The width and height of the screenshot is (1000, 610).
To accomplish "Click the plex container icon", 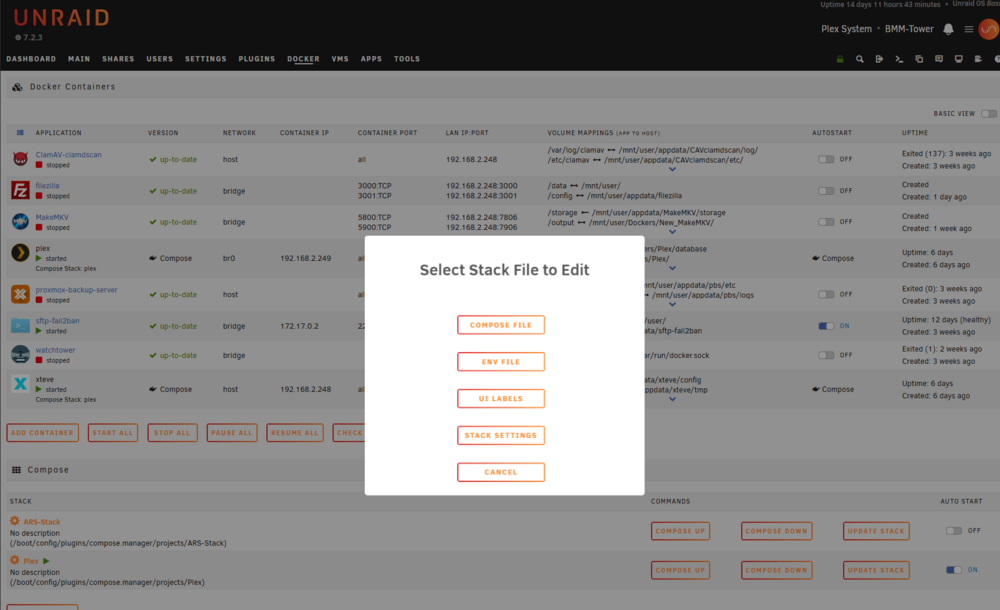I will tap(20, 253).
